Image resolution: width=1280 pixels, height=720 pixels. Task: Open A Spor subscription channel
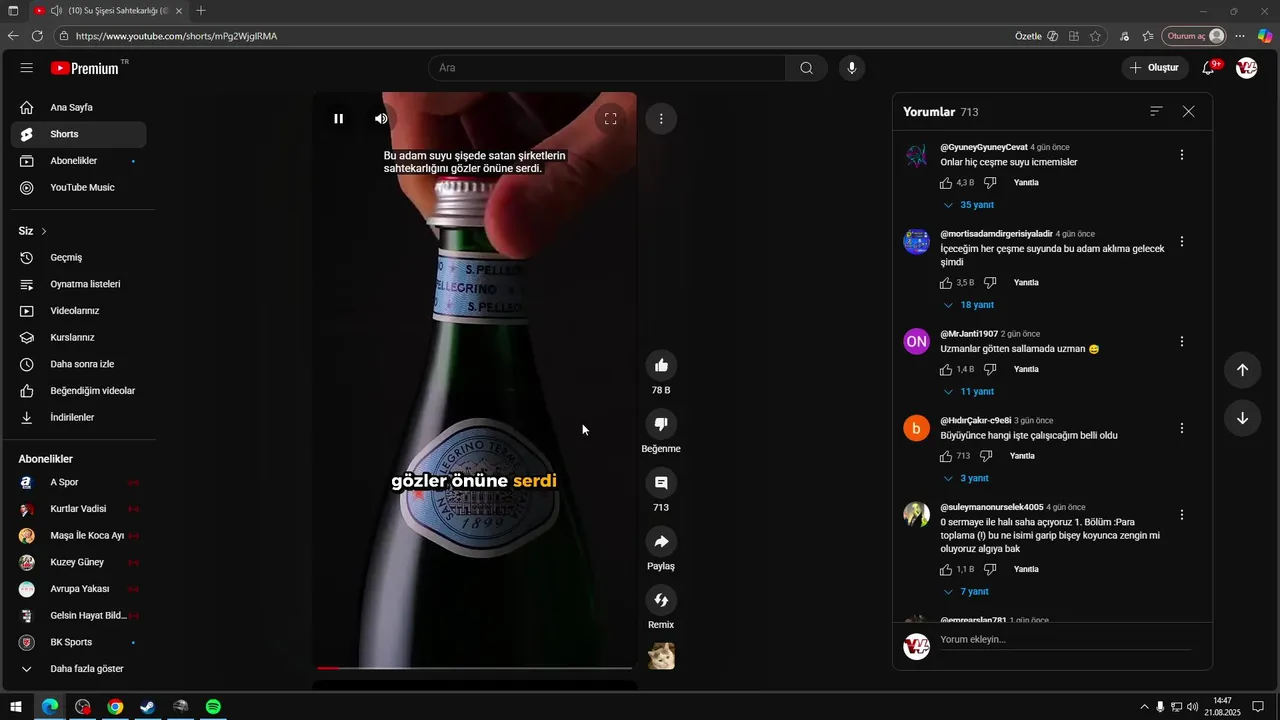click(78, 482)
